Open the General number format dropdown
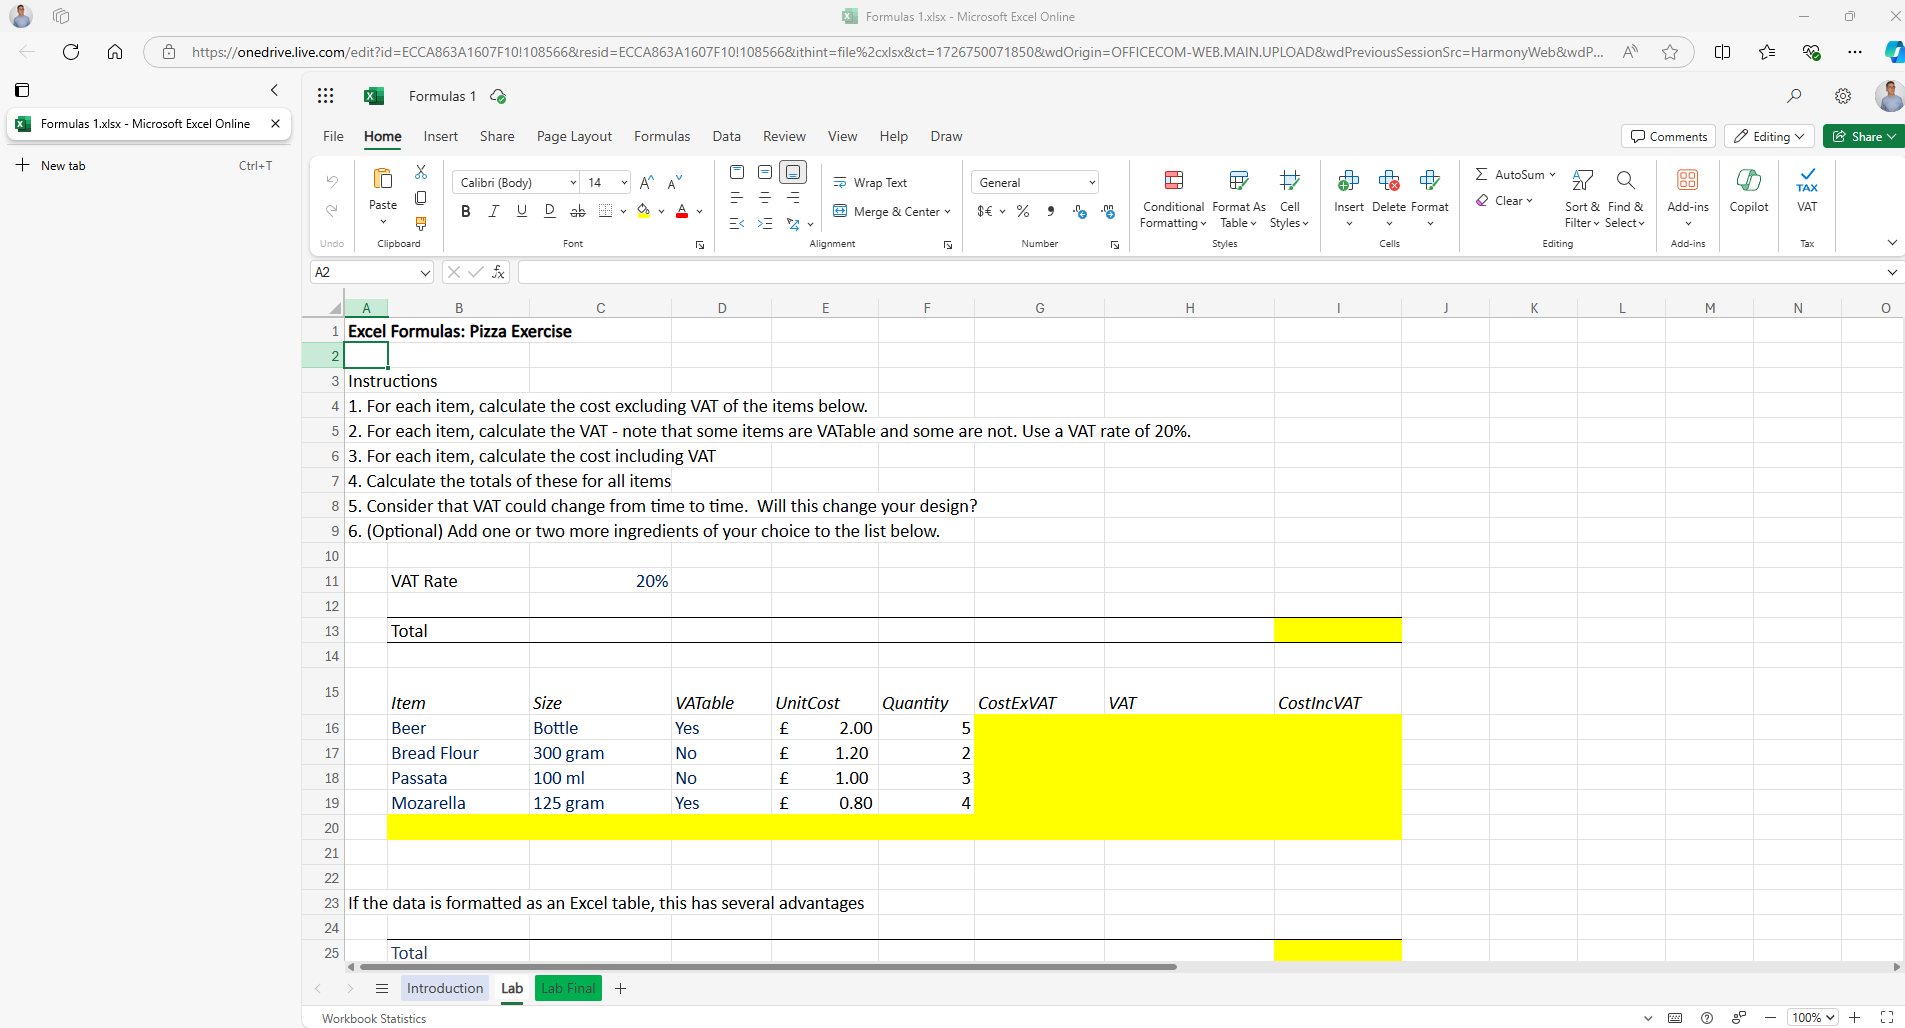Image resolution: width=1905 pixels, height=1028 pixels. [x=1092, y=182]
